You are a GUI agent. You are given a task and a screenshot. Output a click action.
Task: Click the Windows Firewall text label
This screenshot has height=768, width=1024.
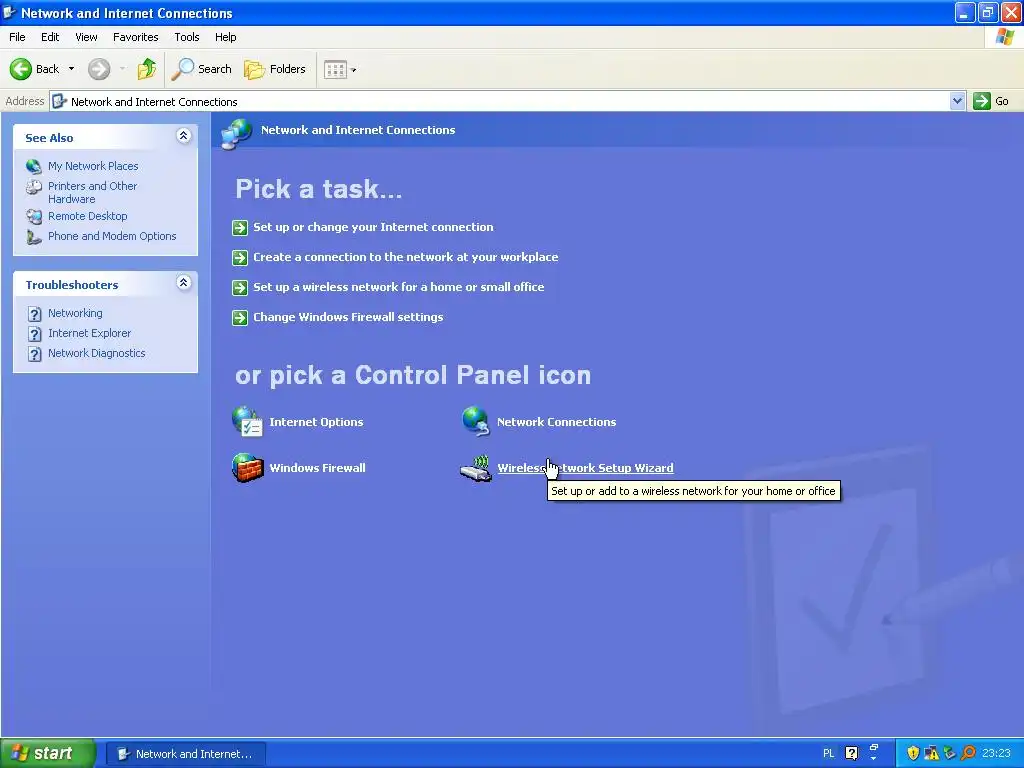[x=317, y=468]
